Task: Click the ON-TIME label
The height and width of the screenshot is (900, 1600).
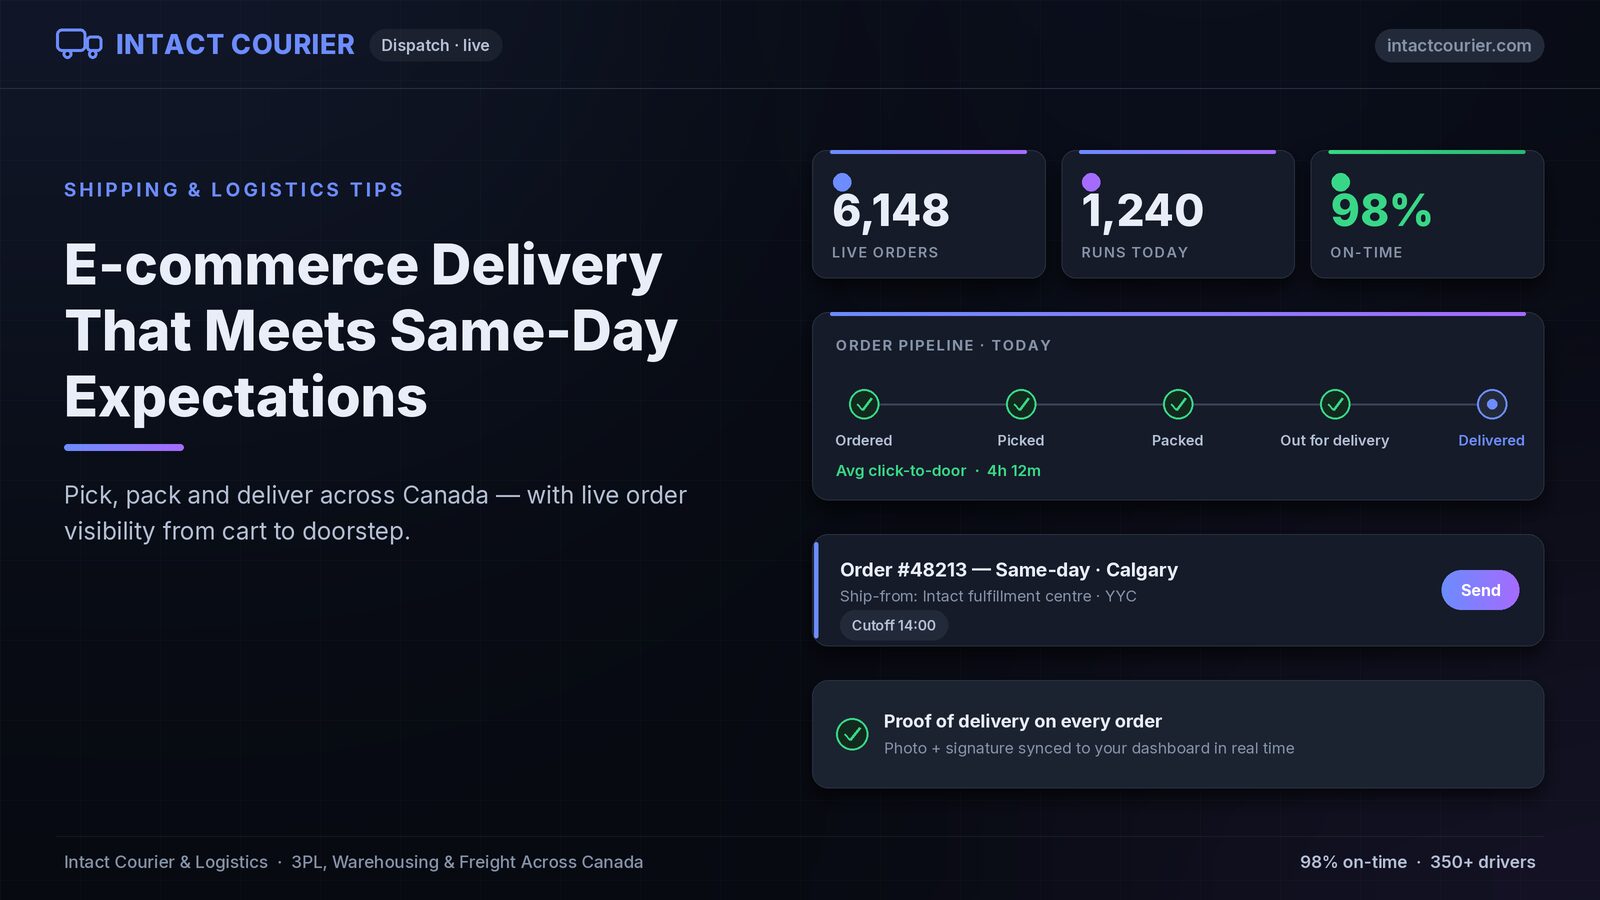Action: click(x=1366, y=253)
